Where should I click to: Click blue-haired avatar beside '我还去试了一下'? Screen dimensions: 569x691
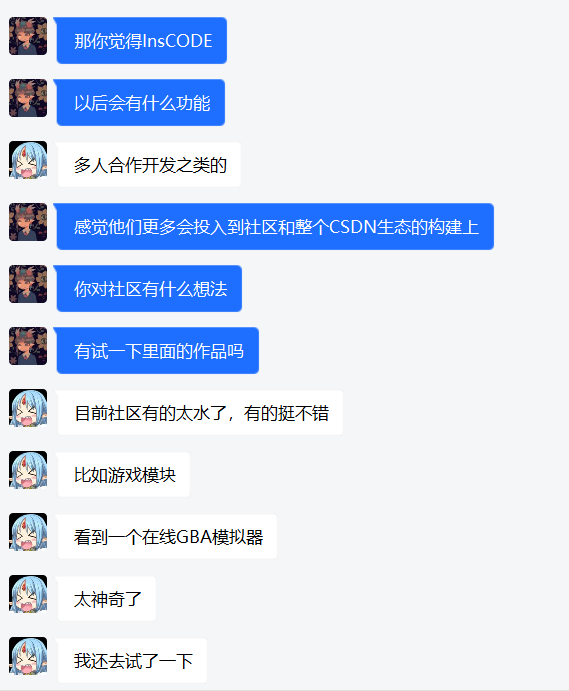tap(28, 656)
